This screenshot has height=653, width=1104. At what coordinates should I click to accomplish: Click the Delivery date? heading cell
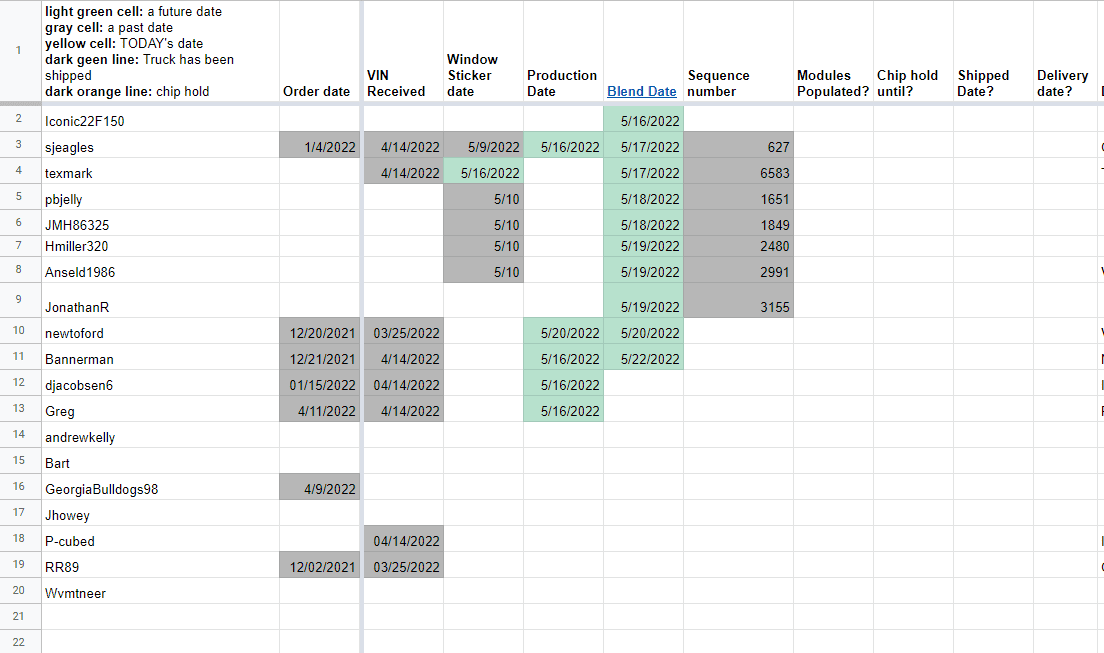pos(1064,83)
